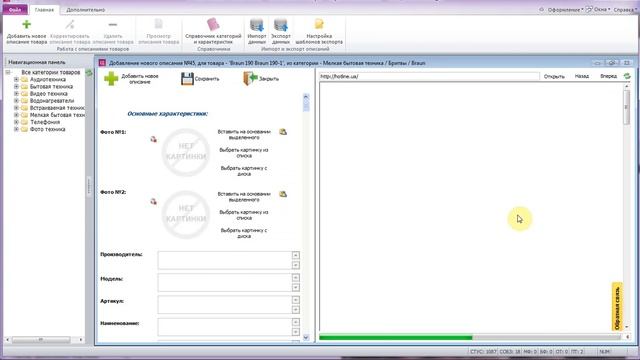640x360 pixels.
Task: Click the form's vertical scrollbar down arrow
Action: tap(306, 338)
